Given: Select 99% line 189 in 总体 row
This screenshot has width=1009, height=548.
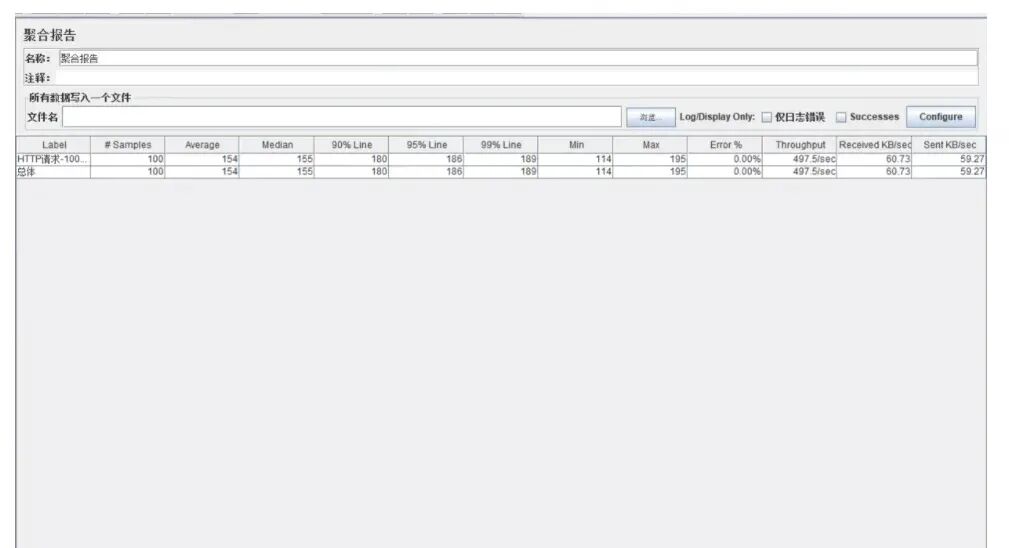Looking at the screenshot, I should pos(501,172).
